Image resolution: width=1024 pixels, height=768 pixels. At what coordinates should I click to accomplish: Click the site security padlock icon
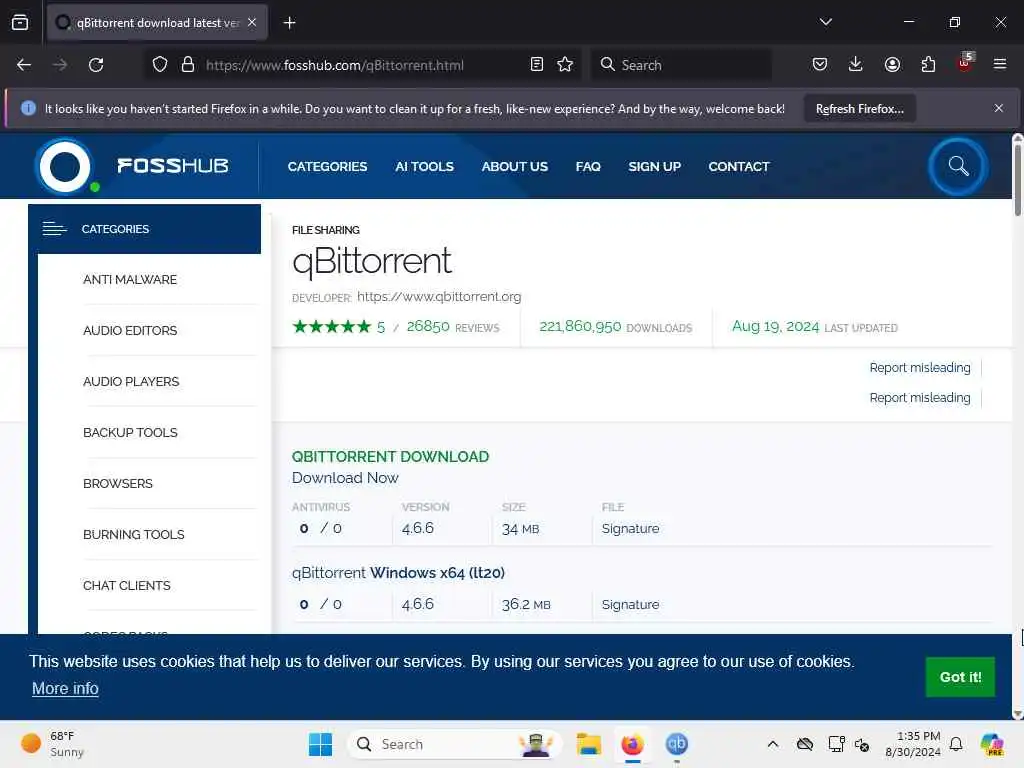coord(188,65)
